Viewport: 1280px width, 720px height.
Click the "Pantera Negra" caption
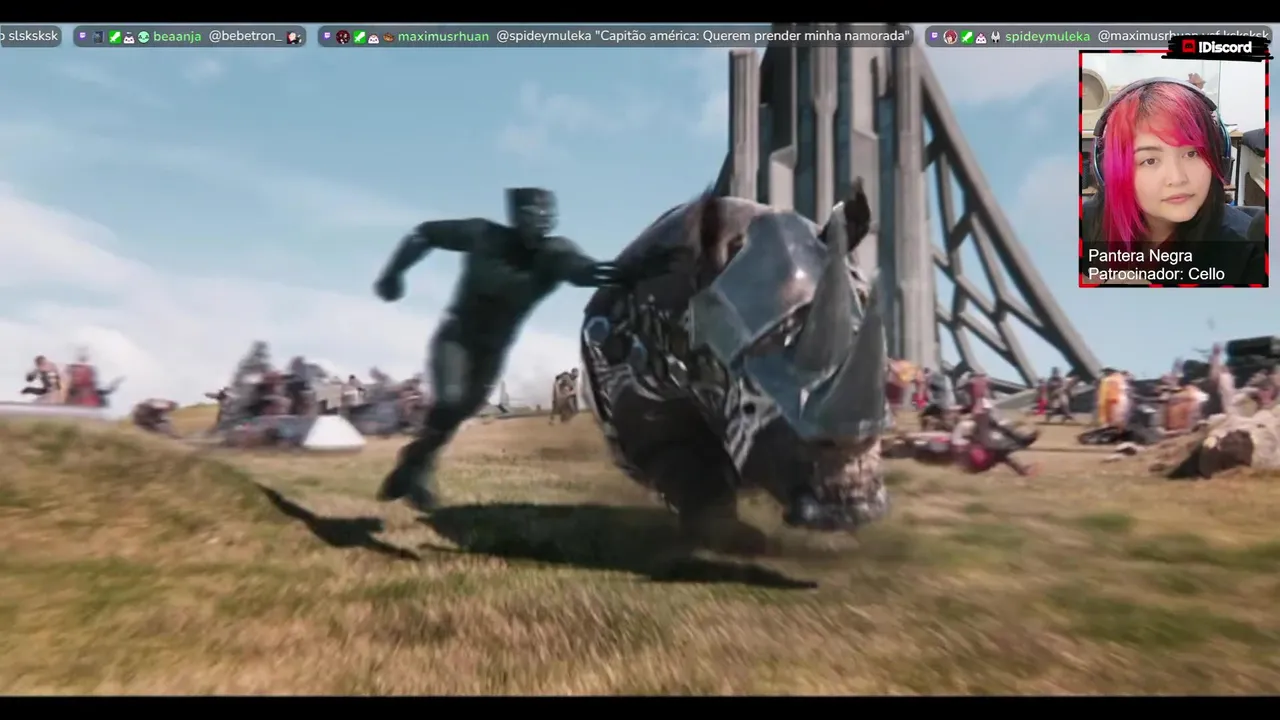coord(1140,256)
